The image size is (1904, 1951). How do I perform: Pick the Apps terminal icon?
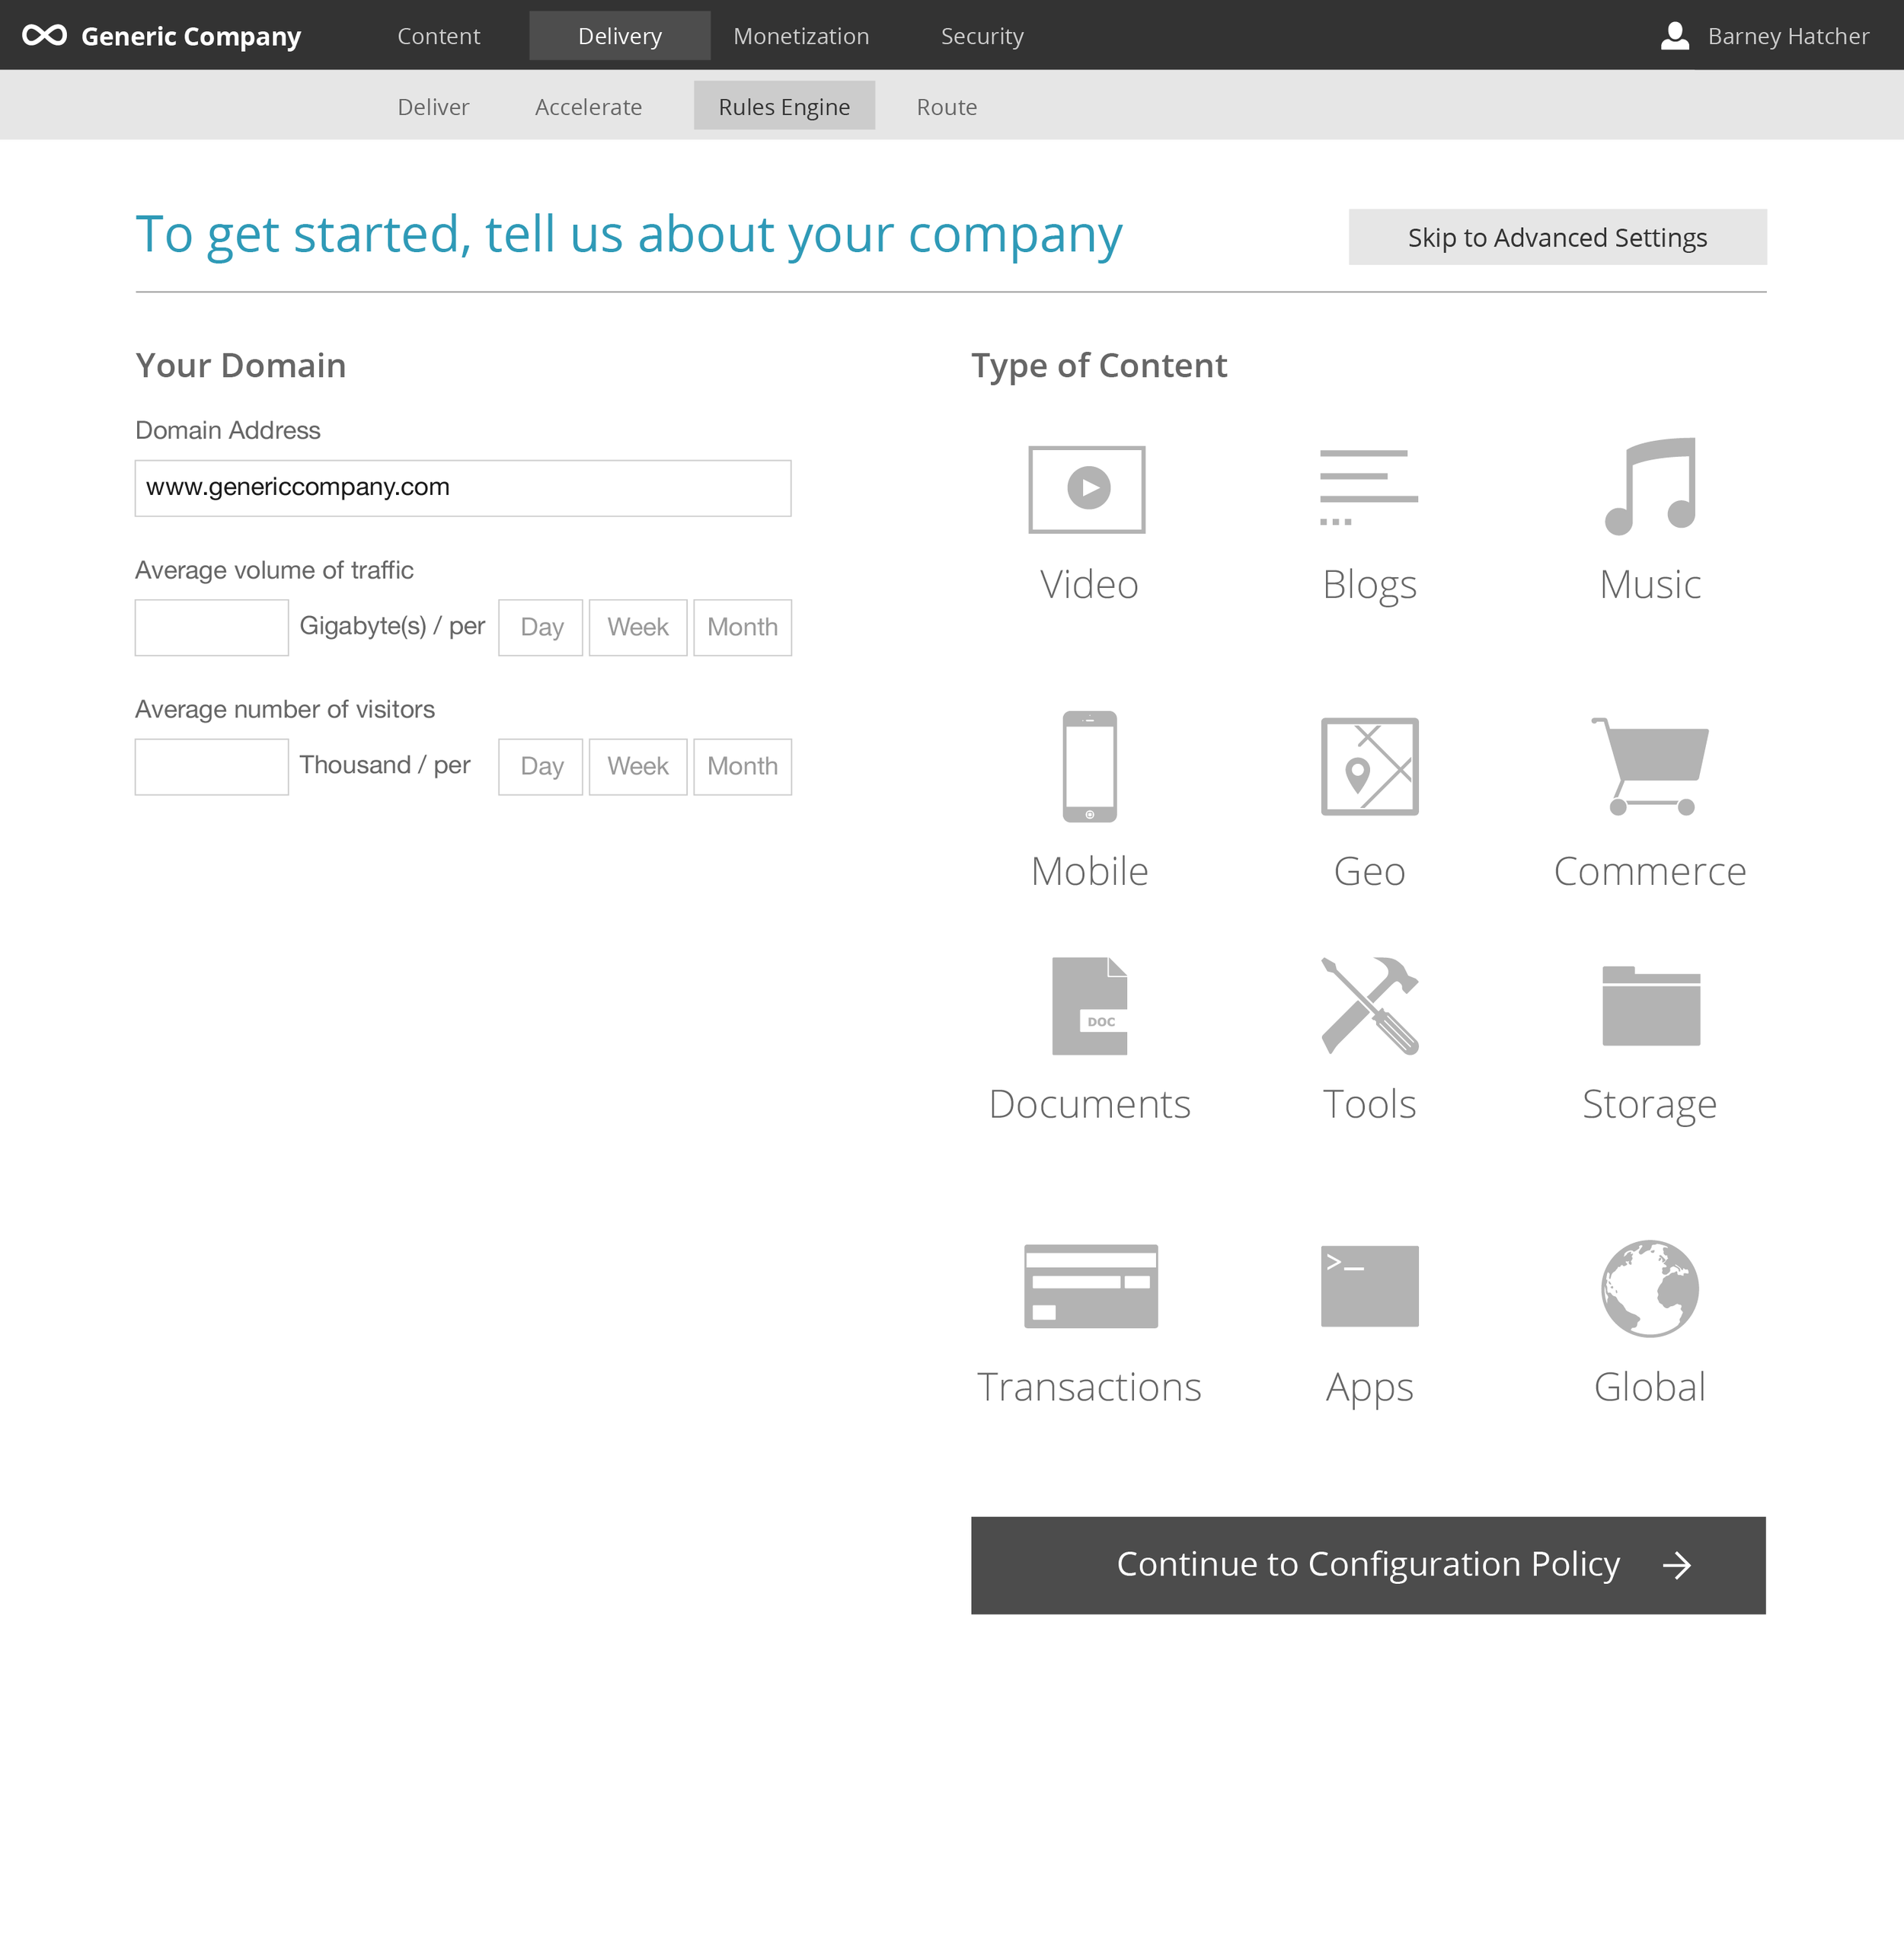click(1369, 1286)
